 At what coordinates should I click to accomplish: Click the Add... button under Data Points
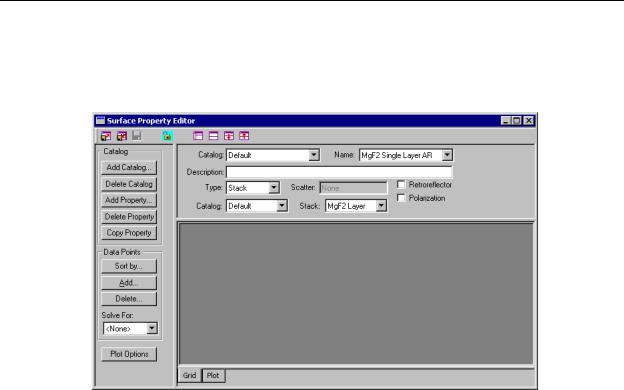click(129, 283)
